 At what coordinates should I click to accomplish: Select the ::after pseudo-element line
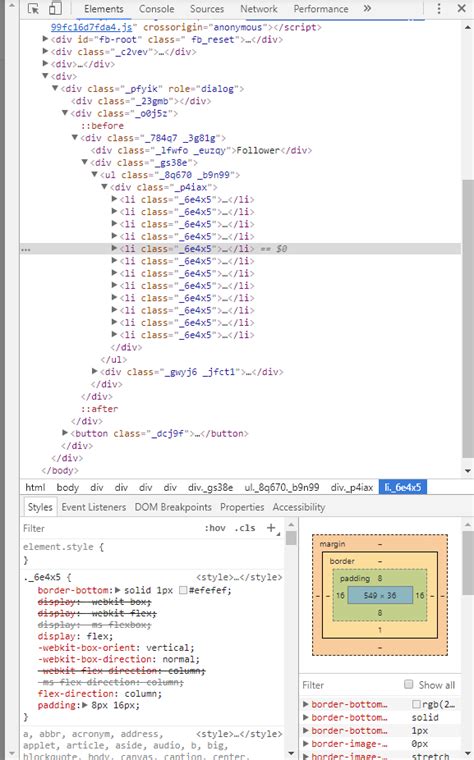(99, 409)
